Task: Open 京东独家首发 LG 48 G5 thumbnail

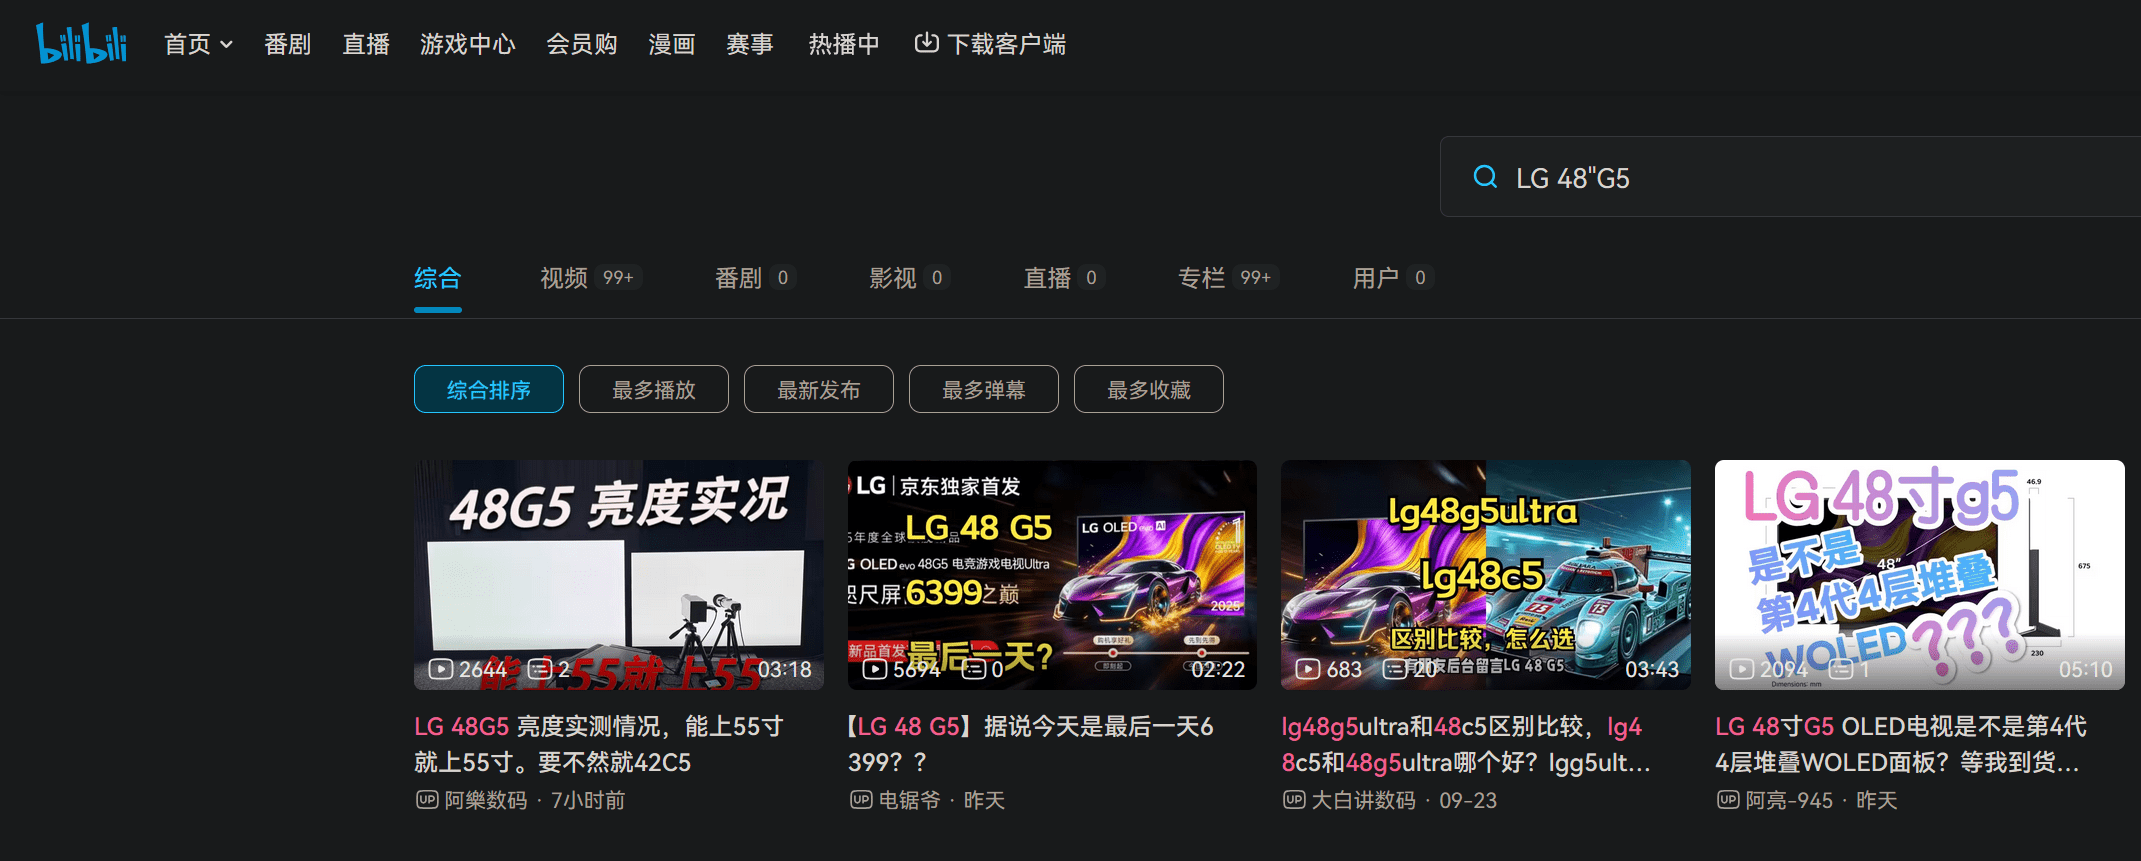Action: coord(1052,575)
